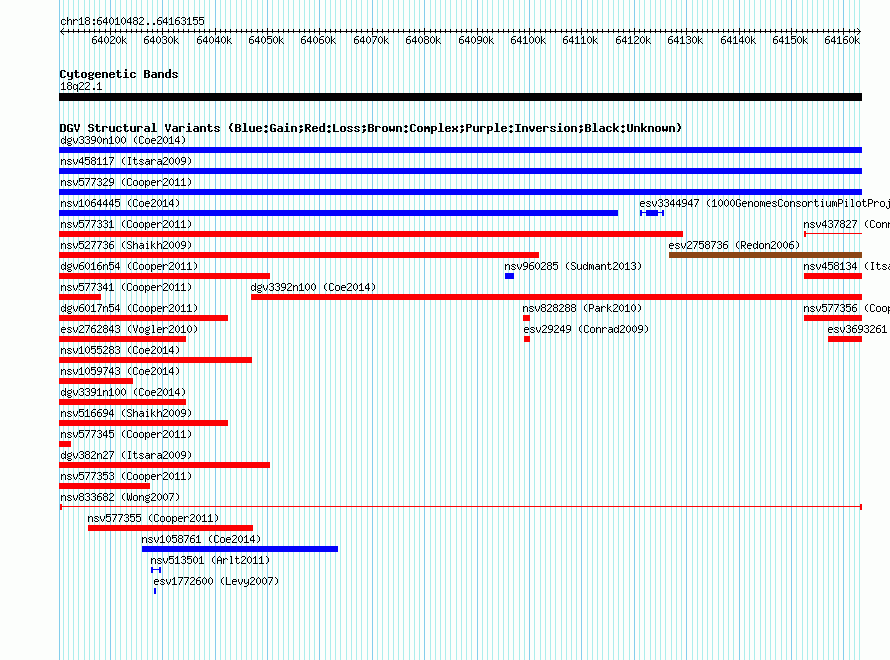Click the esv3693261 variant label
The height and width of the screenshot is (660, 890).
click(x=858, y=329)
